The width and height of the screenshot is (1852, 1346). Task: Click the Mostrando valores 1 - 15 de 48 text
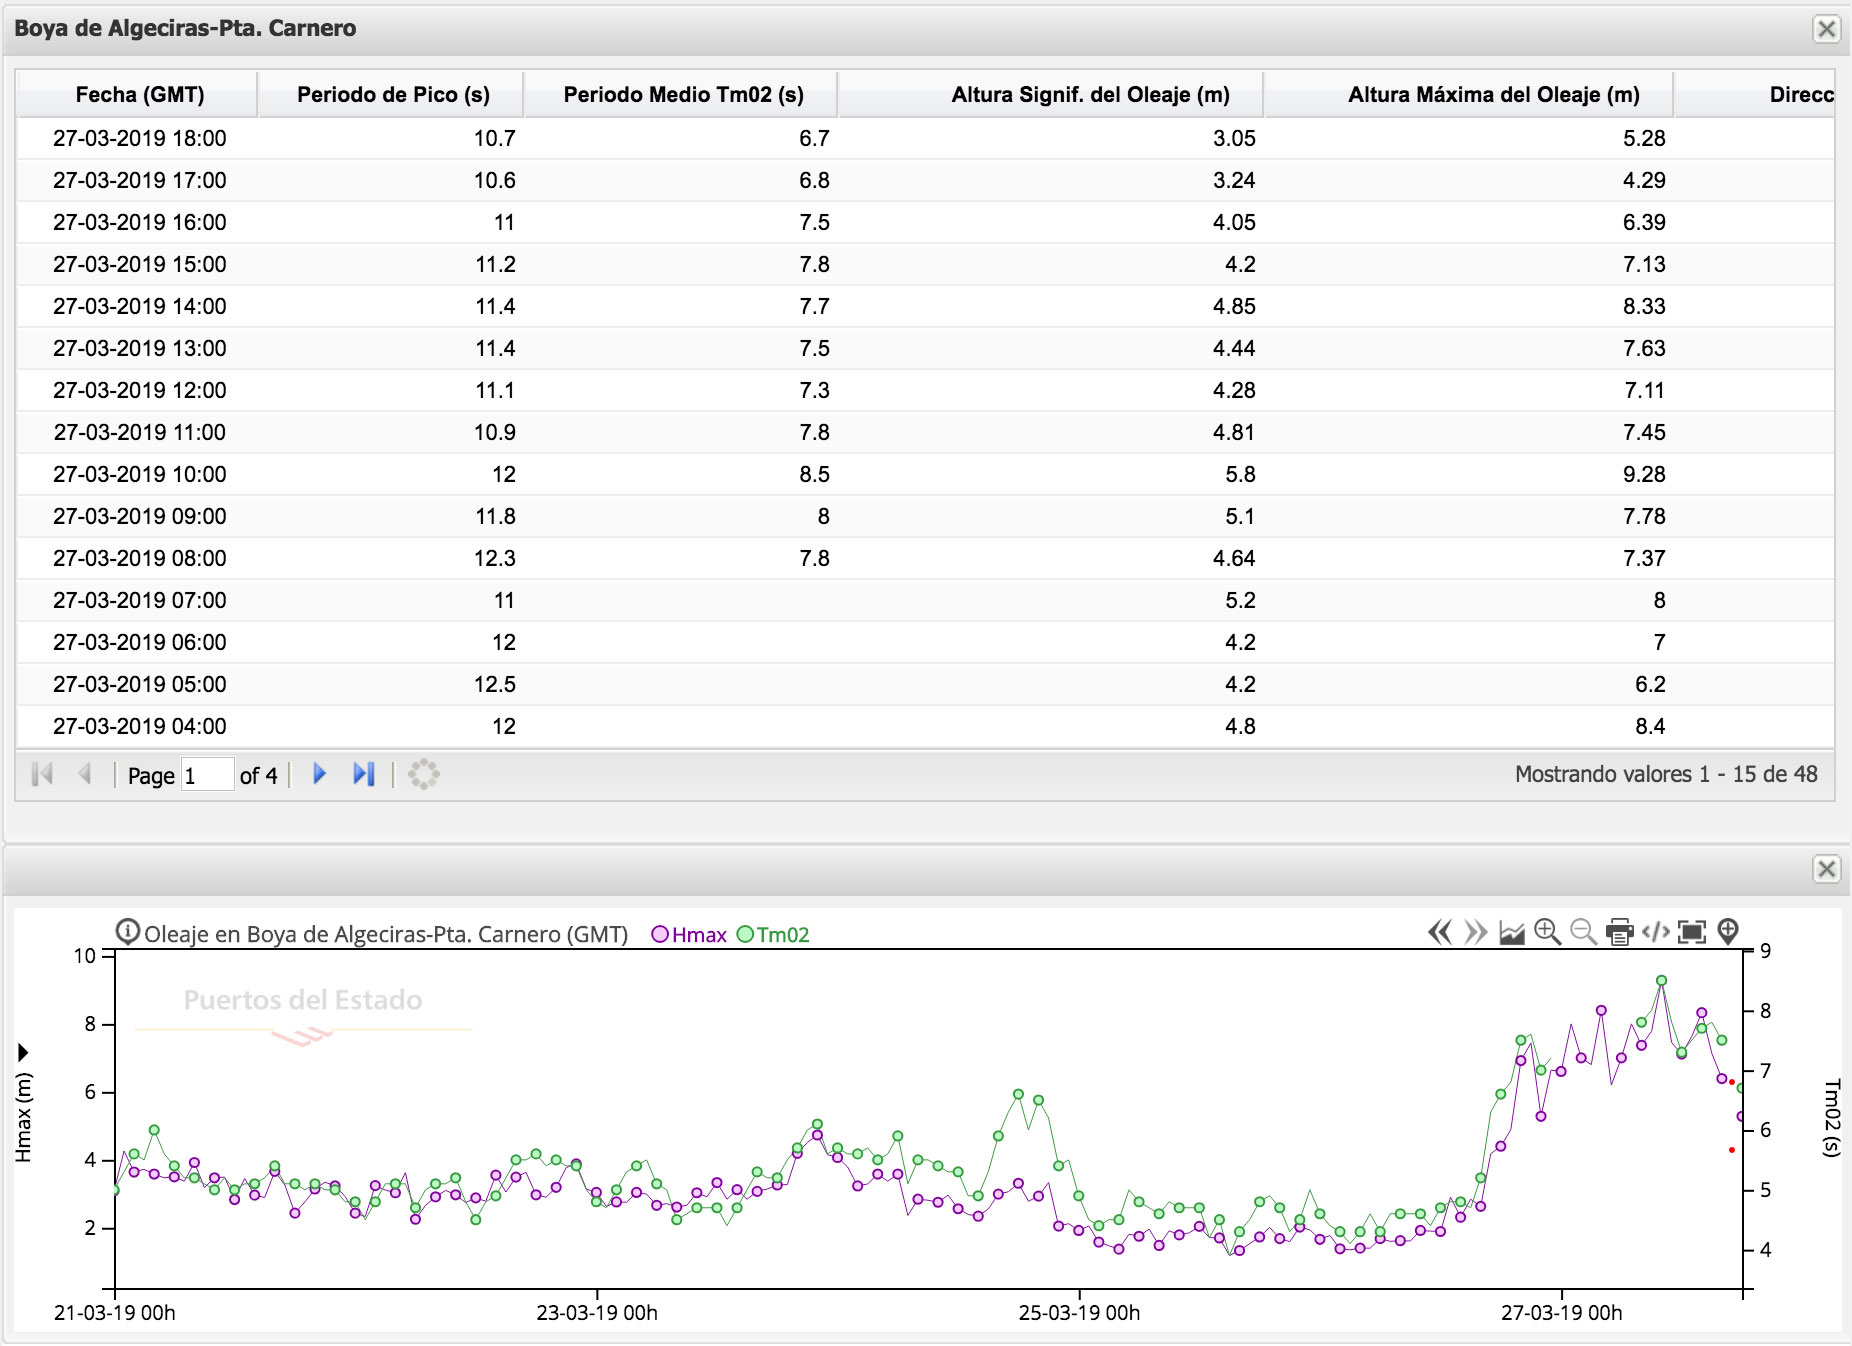(x=1666, y=774)
